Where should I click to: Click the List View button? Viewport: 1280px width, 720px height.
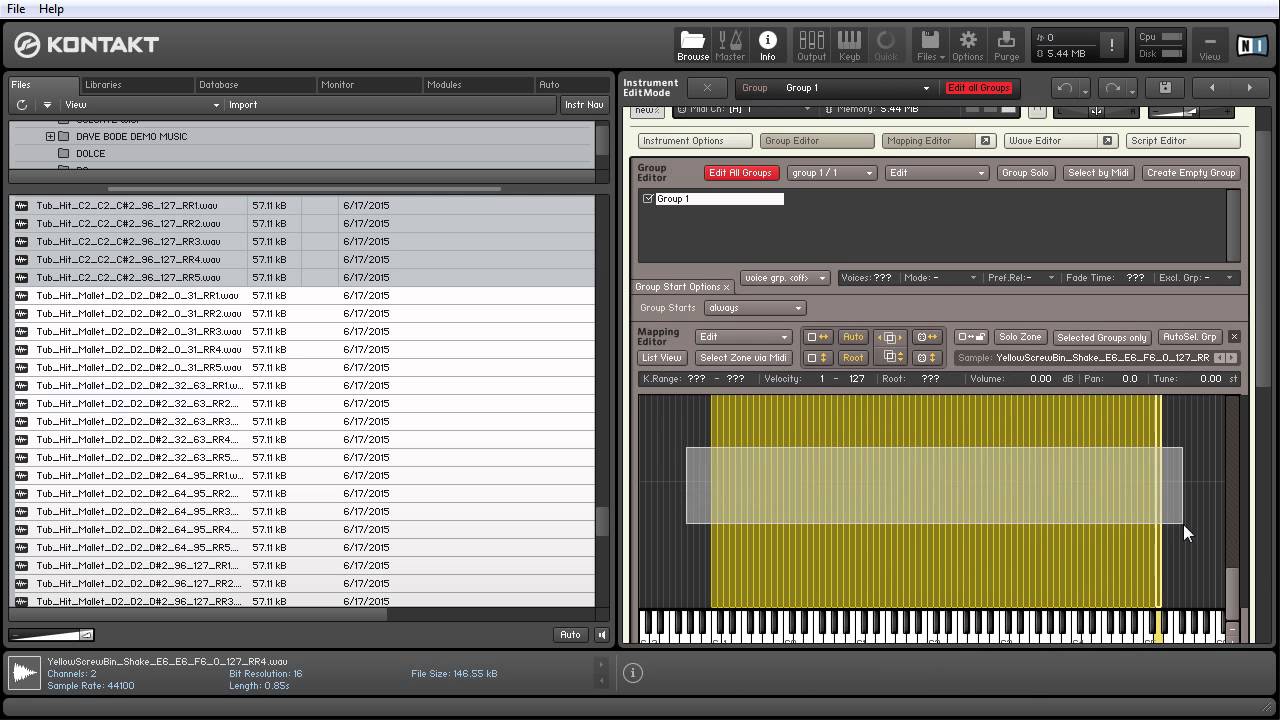click(662, 358)
